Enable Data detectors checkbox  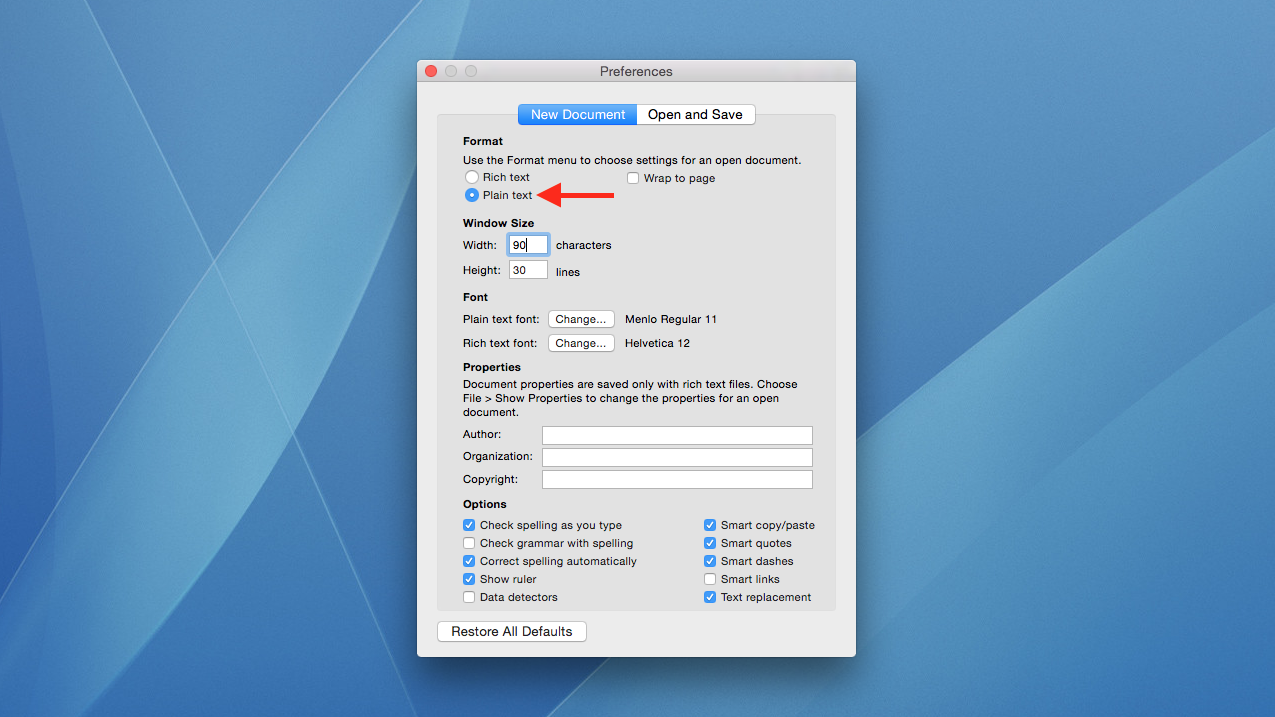click(469, 597)
